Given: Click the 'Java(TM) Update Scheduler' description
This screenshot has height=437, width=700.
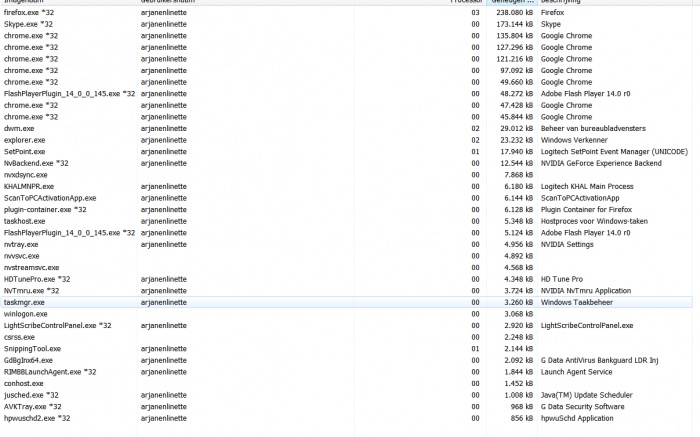Looking at the screenshot, I should [587, 395].
